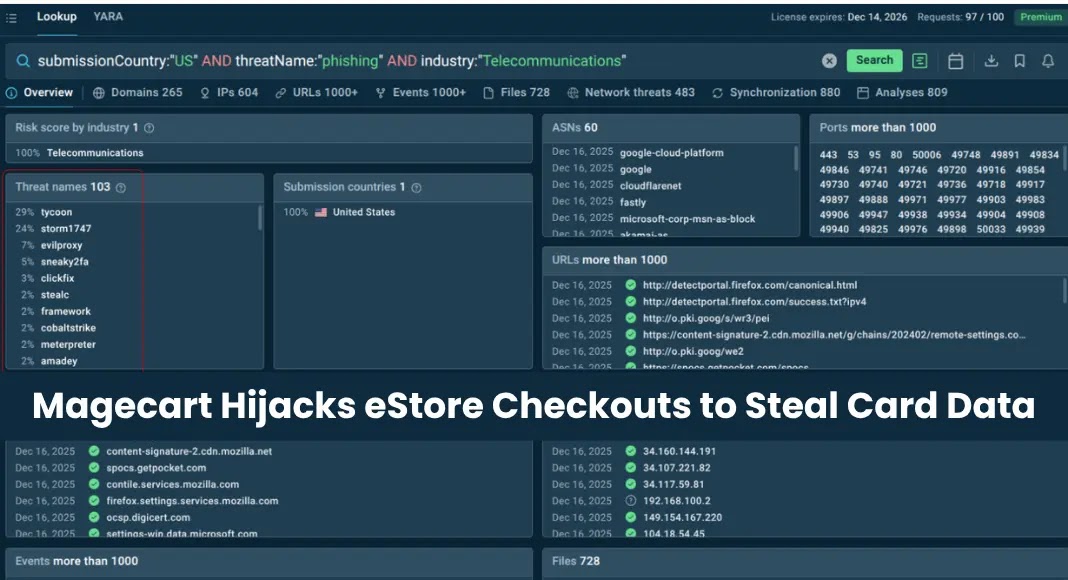Click the status icon next to 192.168.100.2
The height and width of the screenshot is (580, 1068).
(629, 501)
